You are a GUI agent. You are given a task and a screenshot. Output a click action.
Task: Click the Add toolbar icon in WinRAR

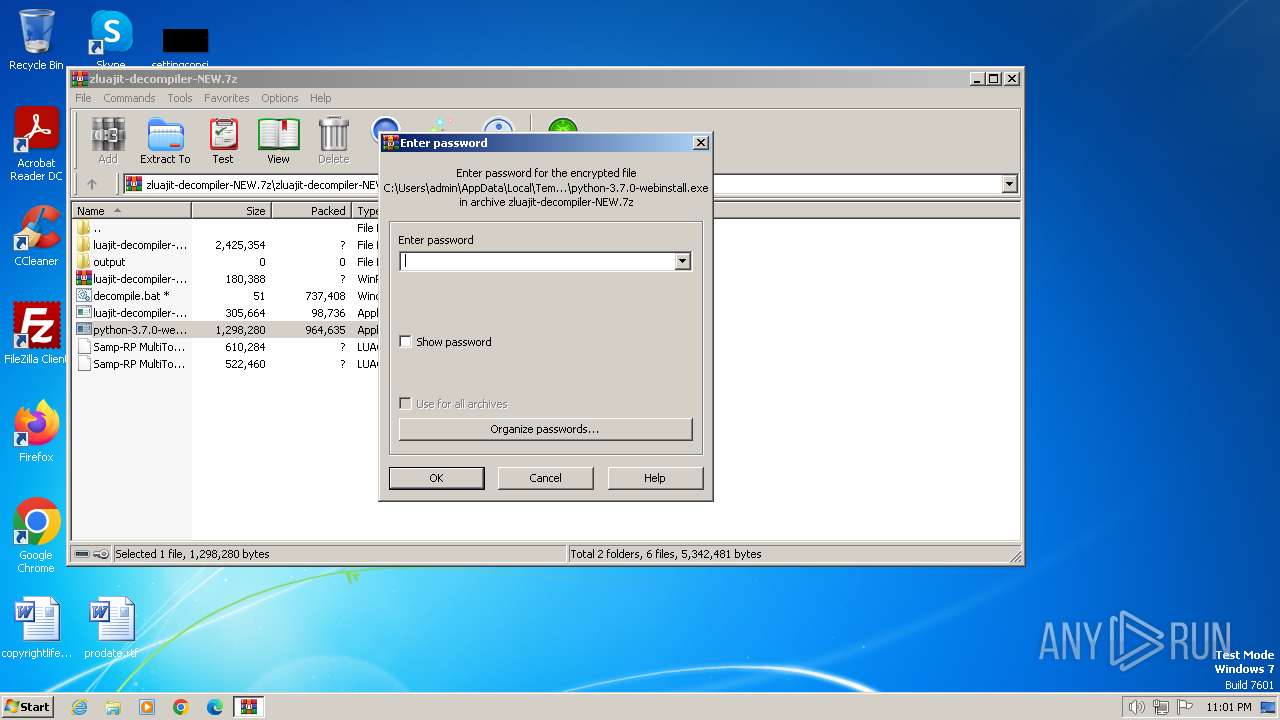tap(107, 141)
